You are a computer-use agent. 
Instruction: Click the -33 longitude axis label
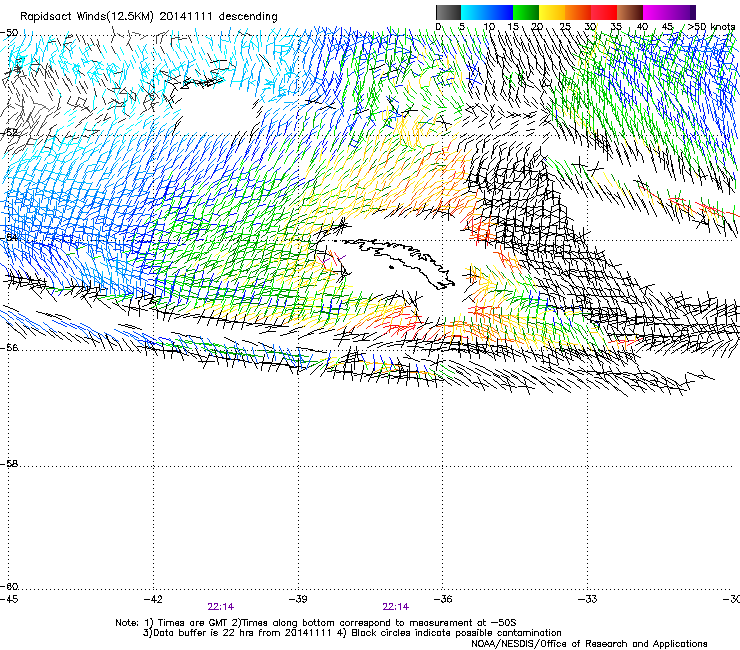[x=588, y=599]
